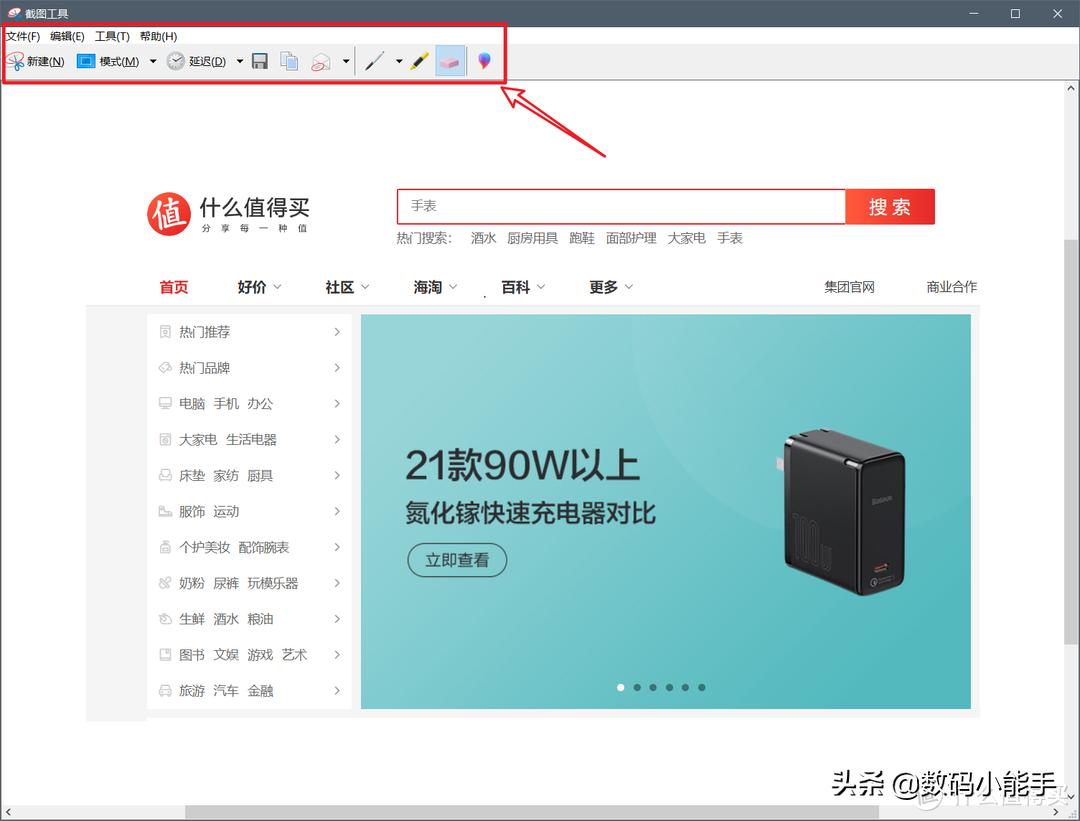Click the 手表 hot search link

point(730,238)
